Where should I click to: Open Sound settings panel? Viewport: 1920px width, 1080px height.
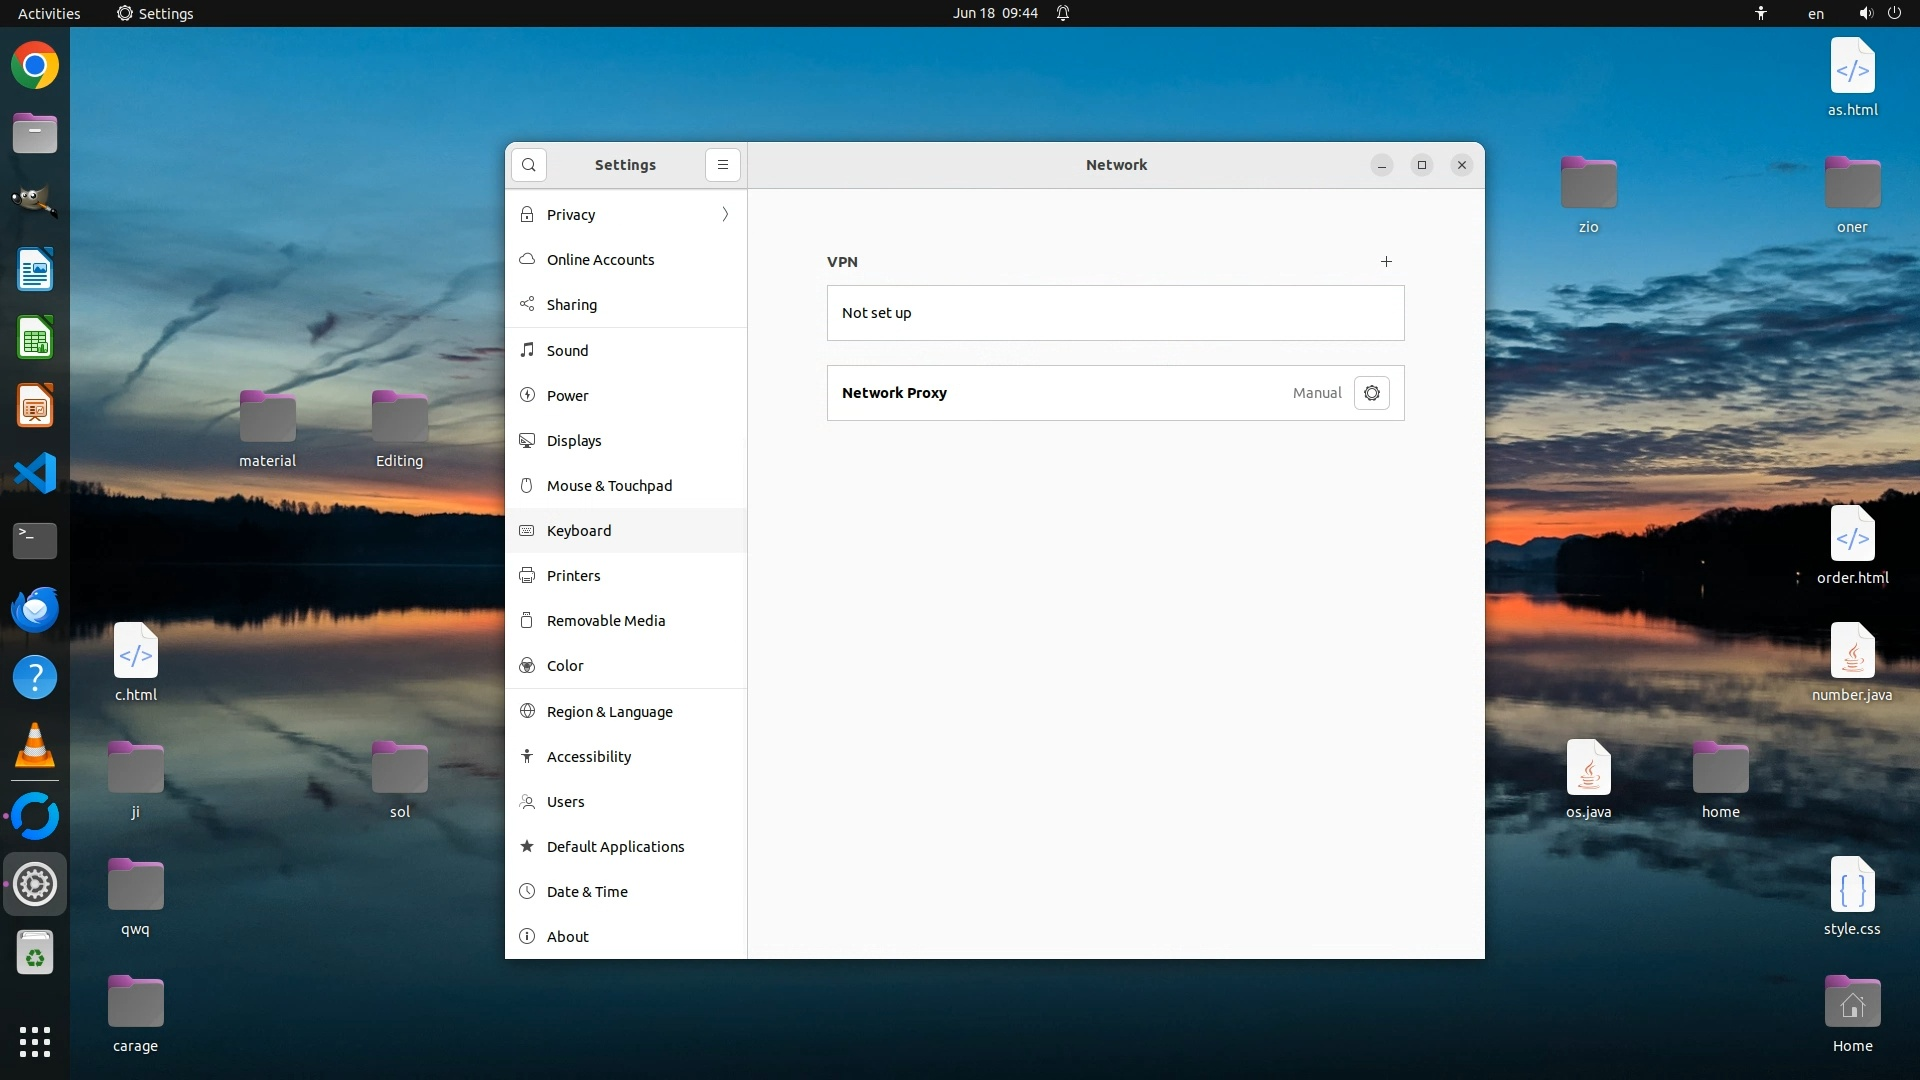(567, 351)
